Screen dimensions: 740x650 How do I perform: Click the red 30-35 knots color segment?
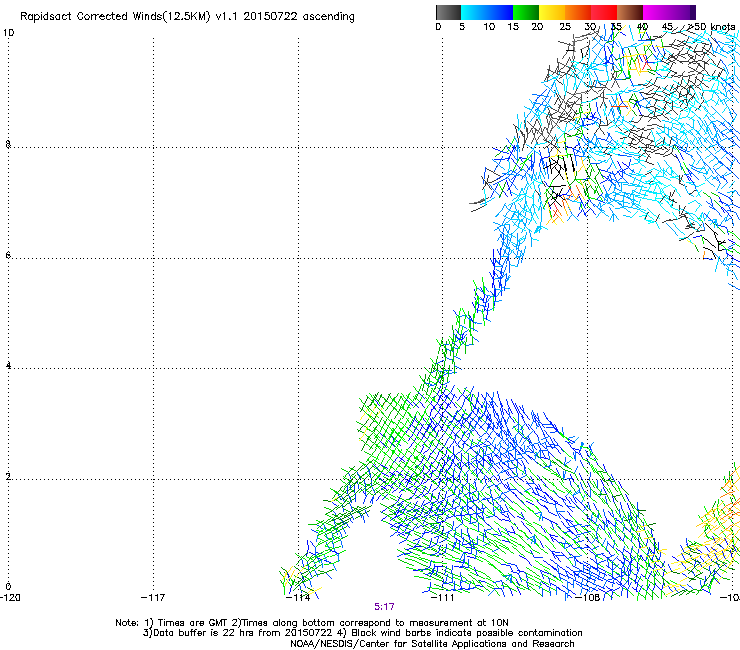pos(604,12)
